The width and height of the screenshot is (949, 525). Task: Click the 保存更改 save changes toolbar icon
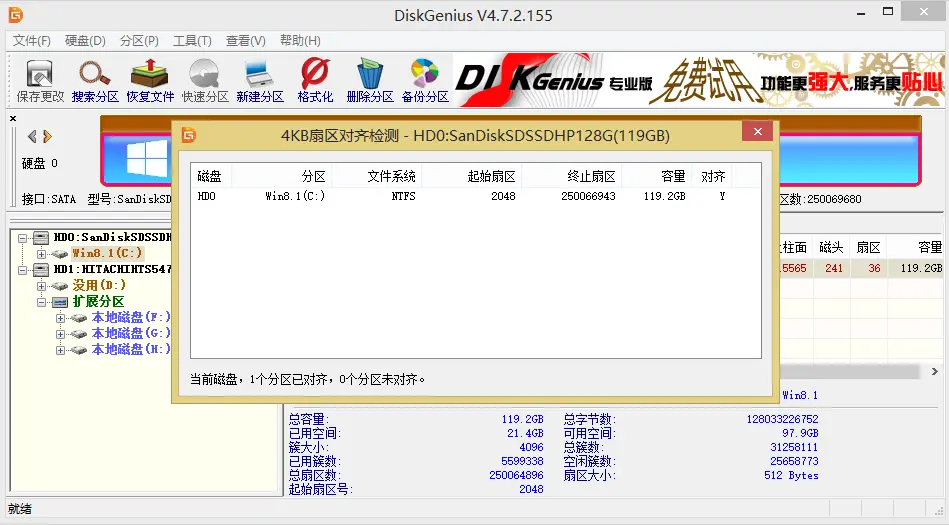tap(40, 81)
